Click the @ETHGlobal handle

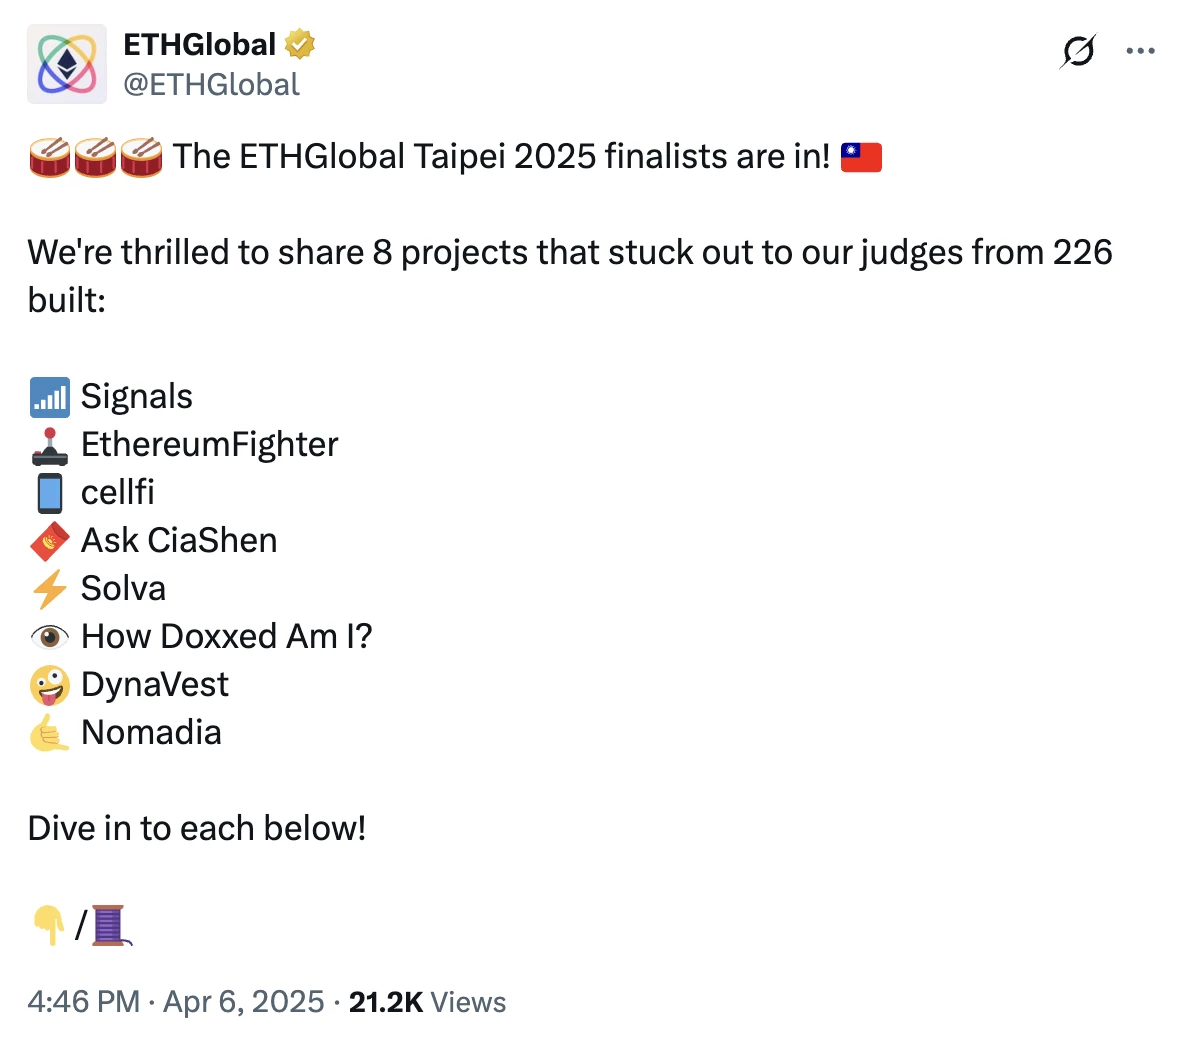pos(212,85)
